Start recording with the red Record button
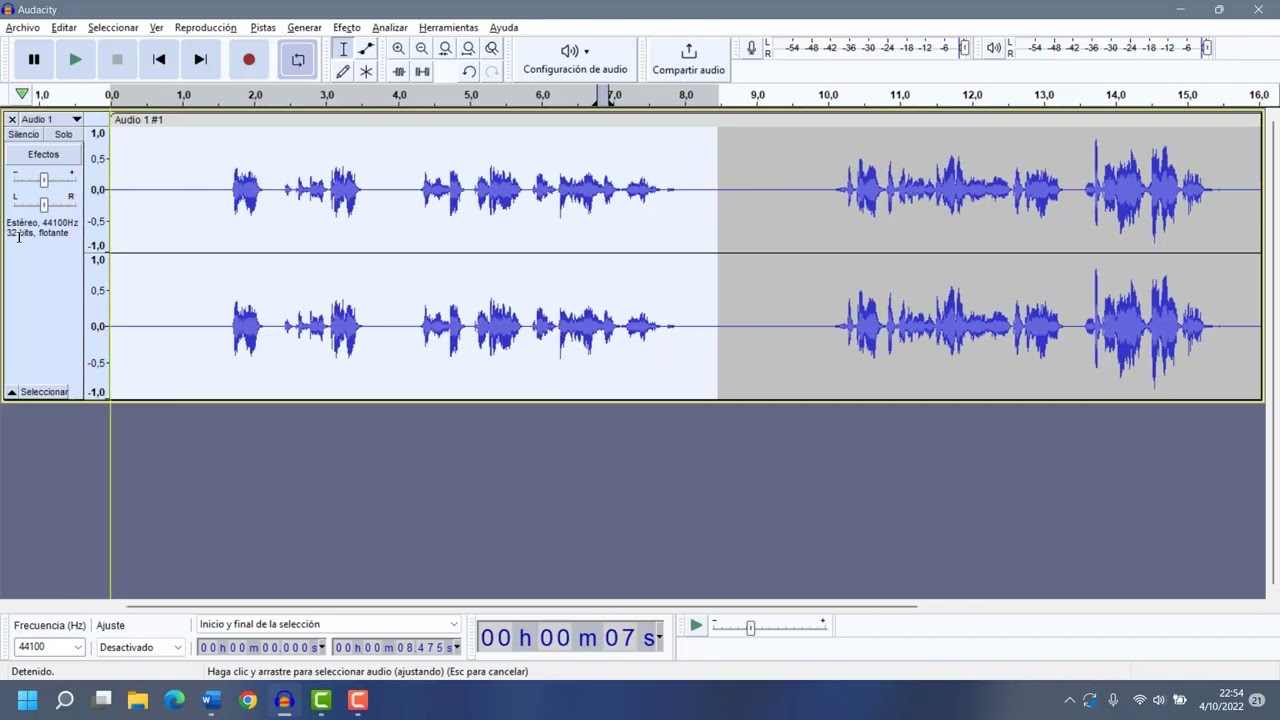 (x=249, y=60)
